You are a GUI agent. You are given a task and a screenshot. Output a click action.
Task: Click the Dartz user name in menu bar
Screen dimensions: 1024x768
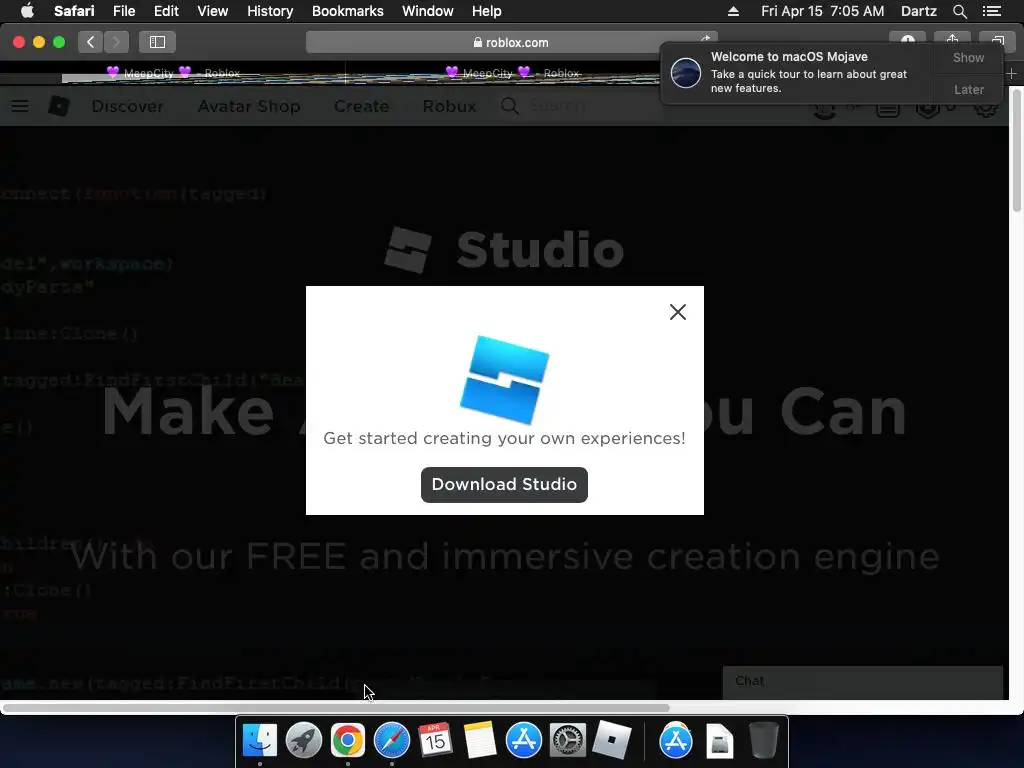tap(918, 11)
